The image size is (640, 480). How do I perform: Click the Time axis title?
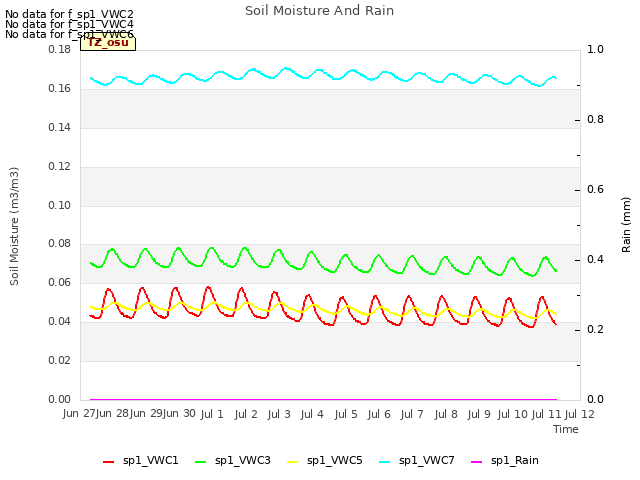(566, 429)
